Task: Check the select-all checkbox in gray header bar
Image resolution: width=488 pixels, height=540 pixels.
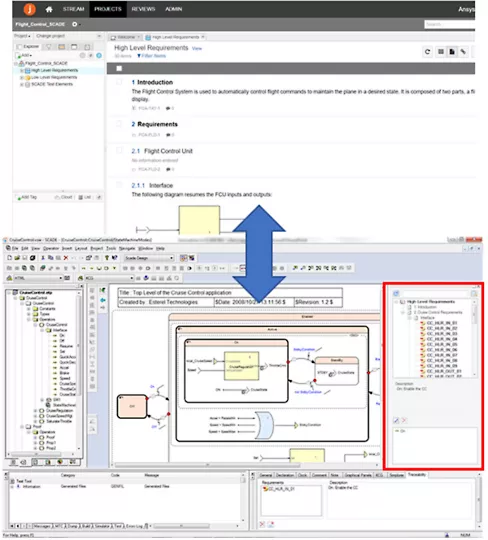Action: click(x=119, y=69)
